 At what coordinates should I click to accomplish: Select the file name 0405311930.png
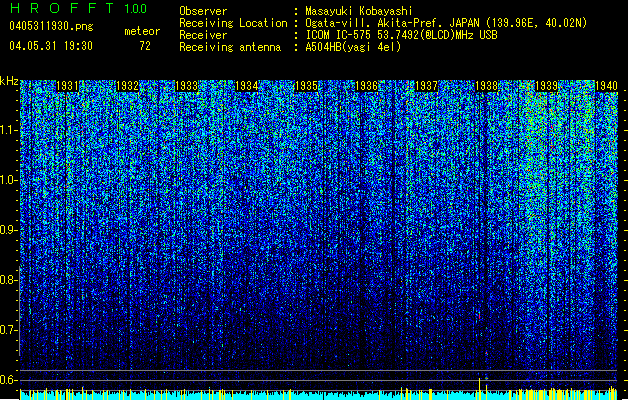51,26
